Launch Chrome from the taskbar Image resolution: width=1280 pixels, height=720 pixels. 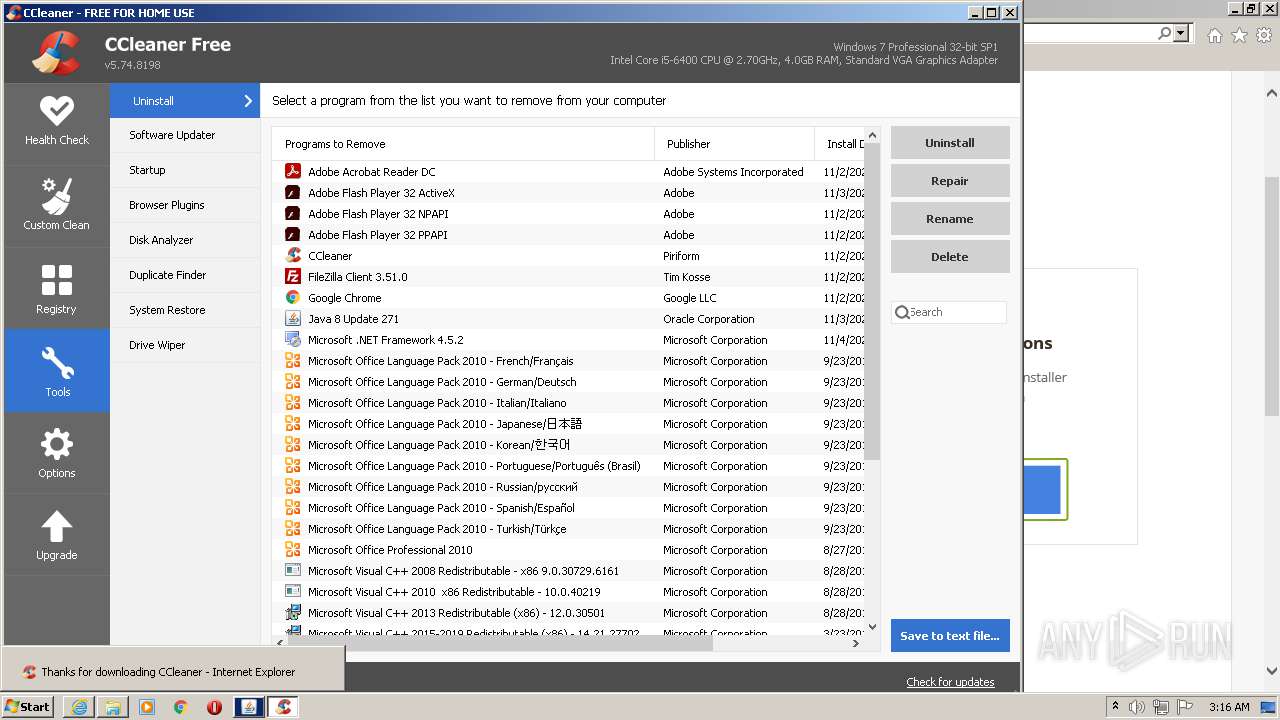(181, 707)
